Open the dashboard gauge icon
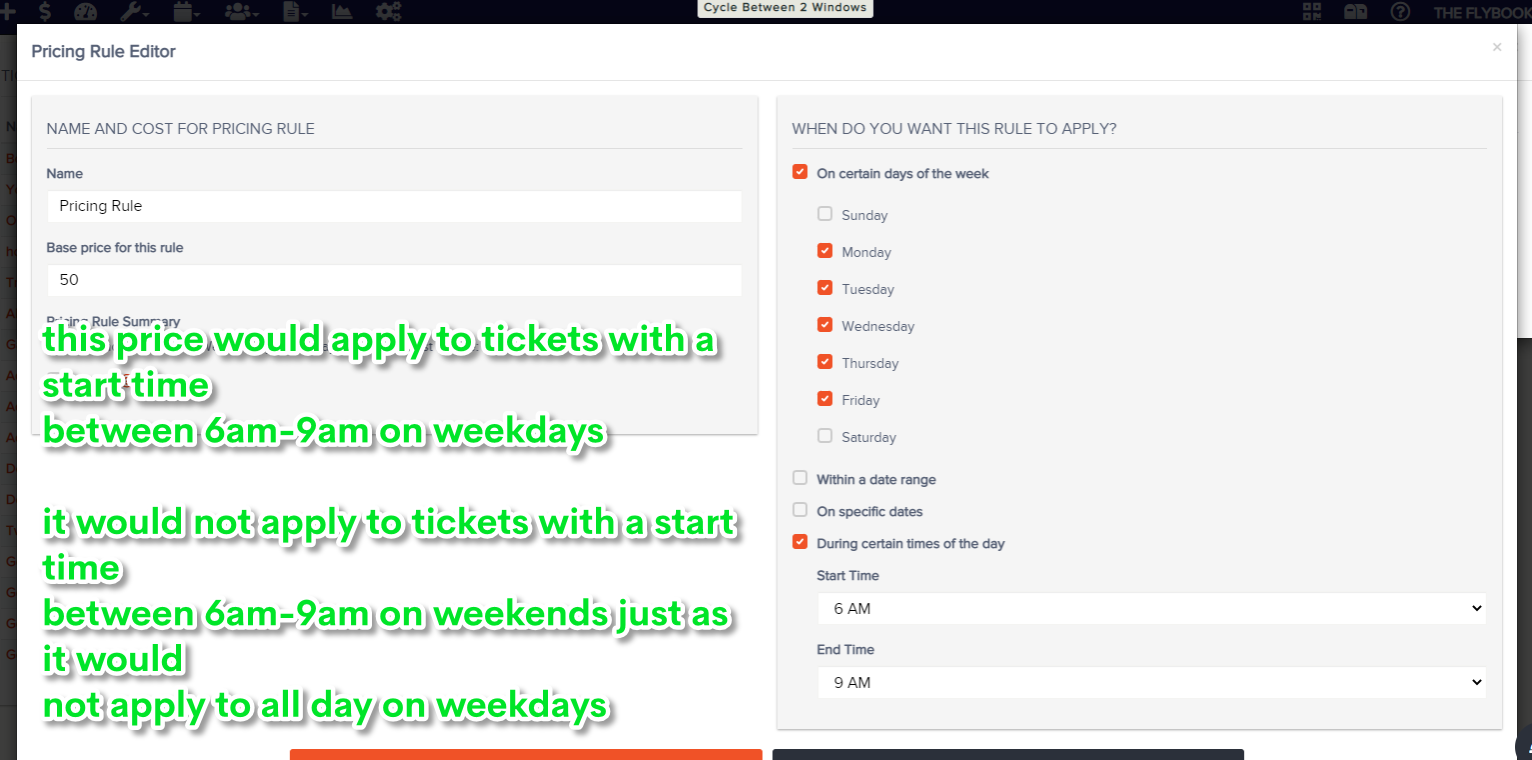Screen dimensions: 1532x760 (86, 11)
